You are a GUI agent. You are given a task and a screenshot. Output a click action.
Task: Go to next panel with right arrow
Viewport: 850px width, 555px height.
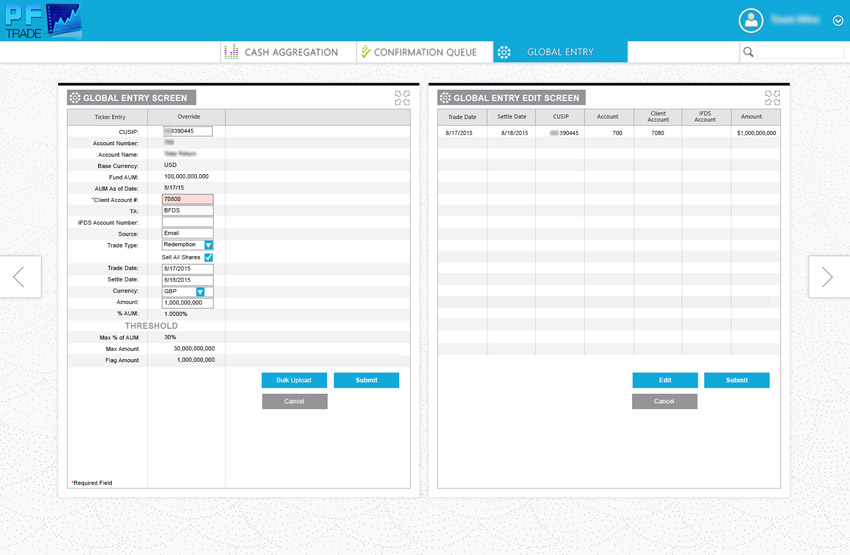pyautogui.click(x=827, y=277)
